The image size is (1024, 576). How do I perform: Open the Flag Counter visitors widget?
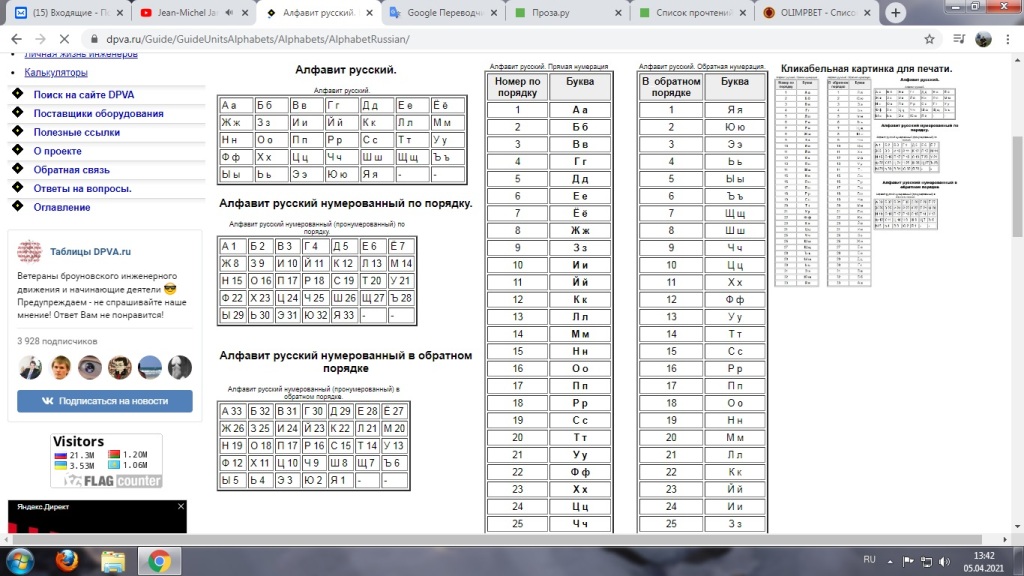106,461
